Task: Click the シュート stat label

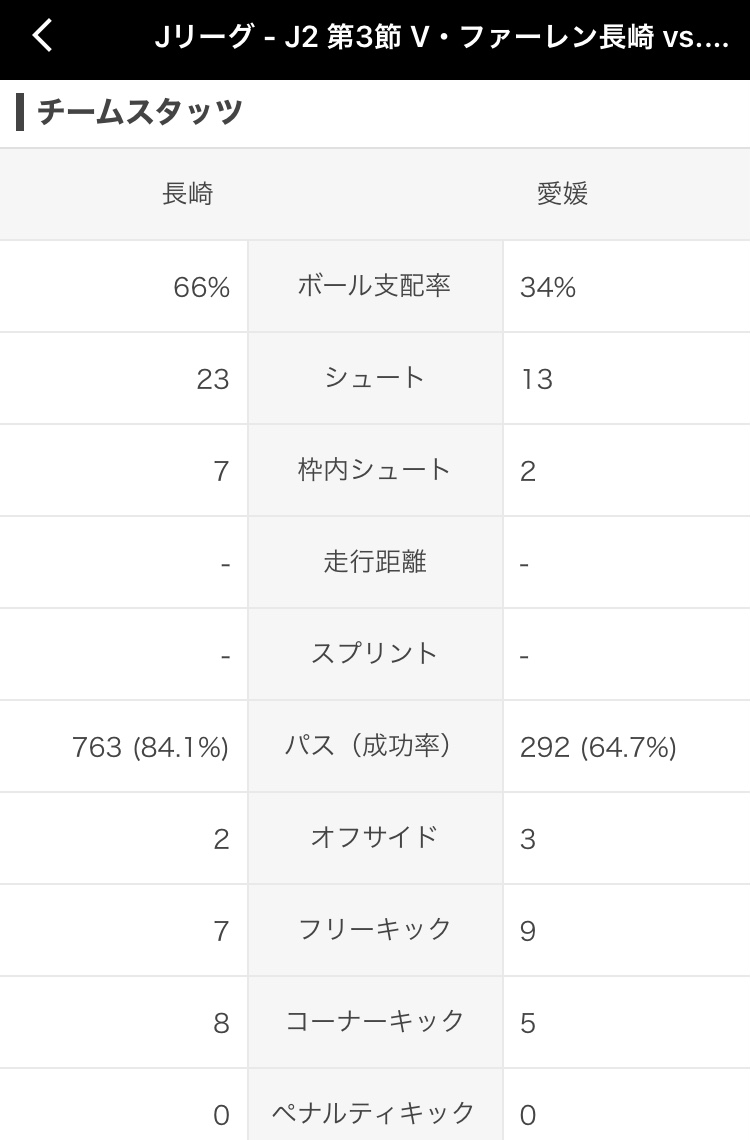Action: tap(375, 378)
